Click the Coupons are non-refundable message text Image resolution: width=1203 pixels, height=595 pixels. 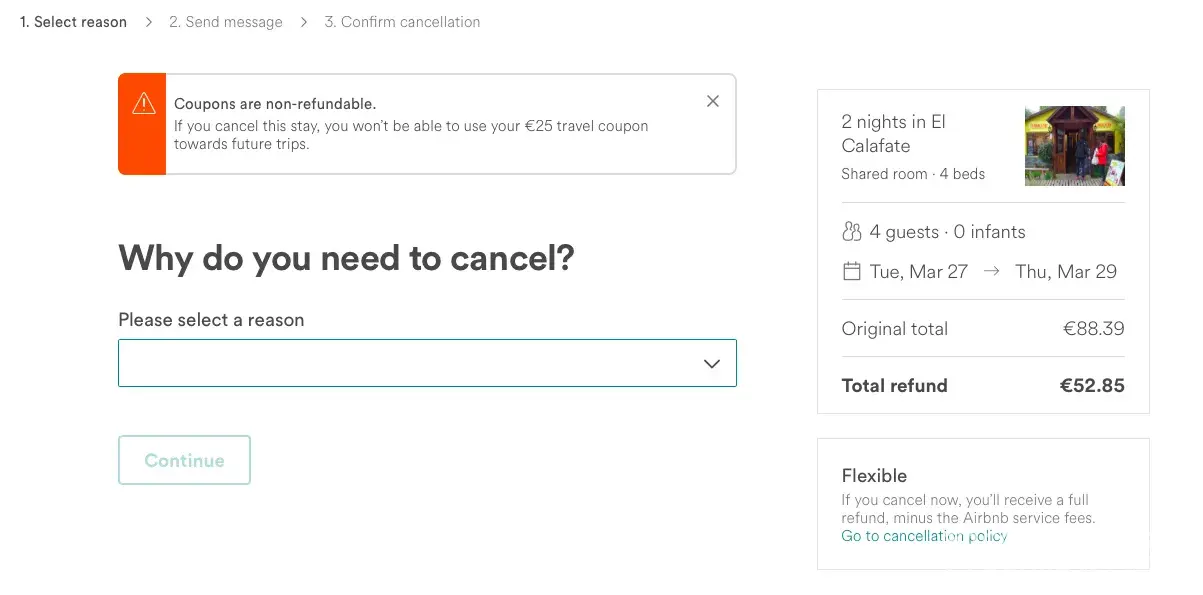pyautogui.click(x=275, y=104)
